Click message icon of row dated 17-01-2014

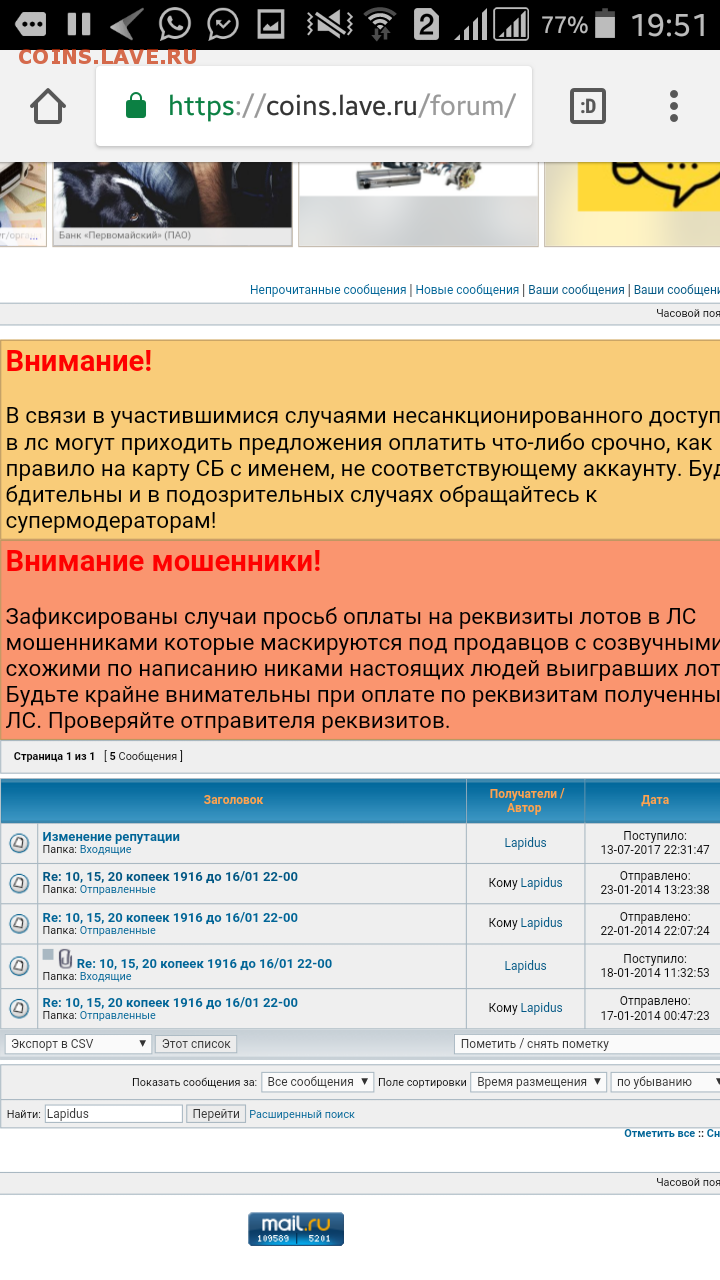point(19,1008)
